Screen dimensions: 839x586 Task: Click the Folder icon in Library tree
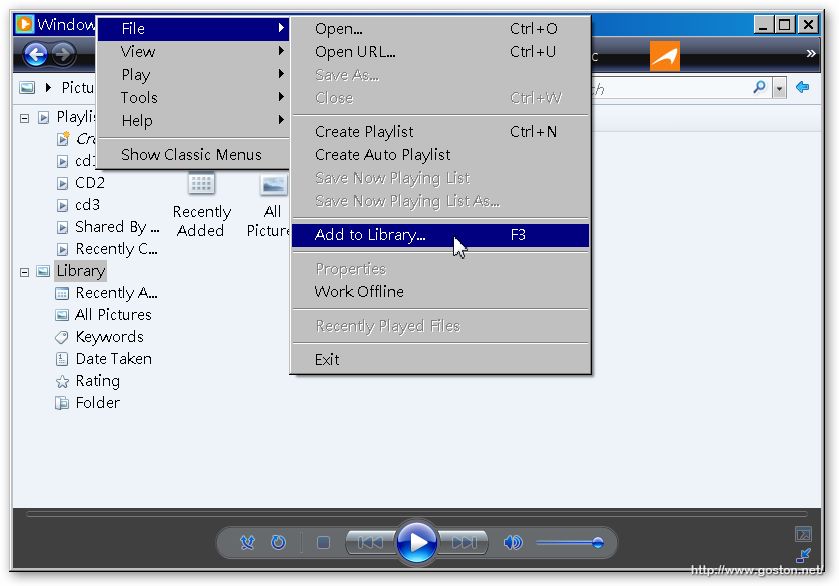coord(62,403)
